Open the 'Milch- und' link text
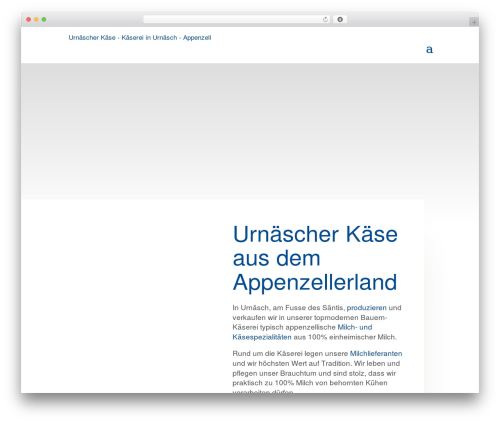Screen dimensions: 500x423 click(x=355, y=327)
